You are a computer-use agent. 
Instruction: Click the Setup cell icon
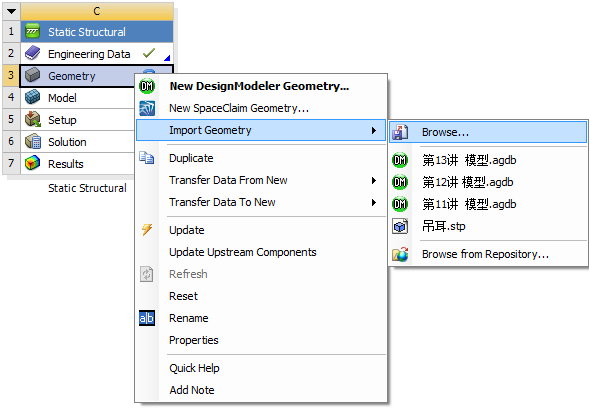pyautogui.click(x=33, y=120)
